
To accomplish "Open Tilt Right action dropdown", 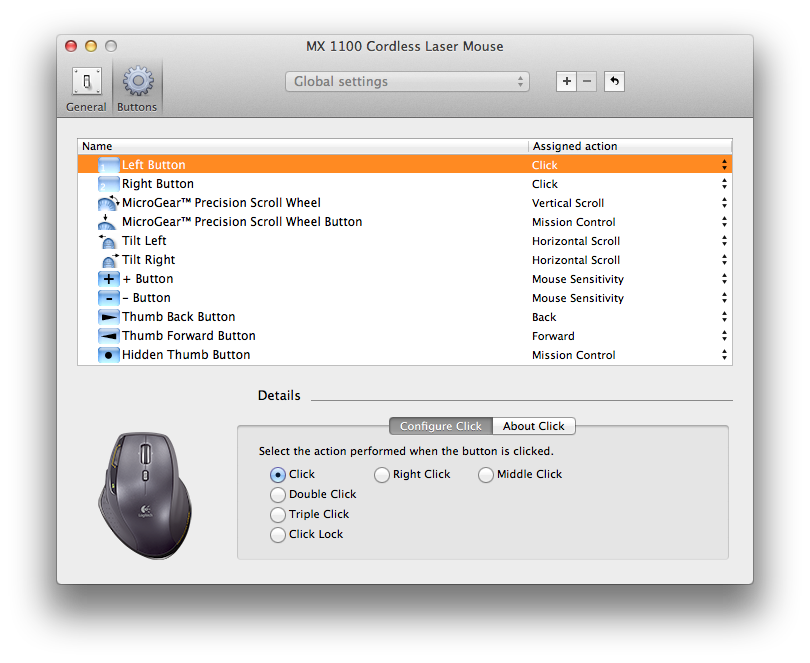I will pos(724,260).
